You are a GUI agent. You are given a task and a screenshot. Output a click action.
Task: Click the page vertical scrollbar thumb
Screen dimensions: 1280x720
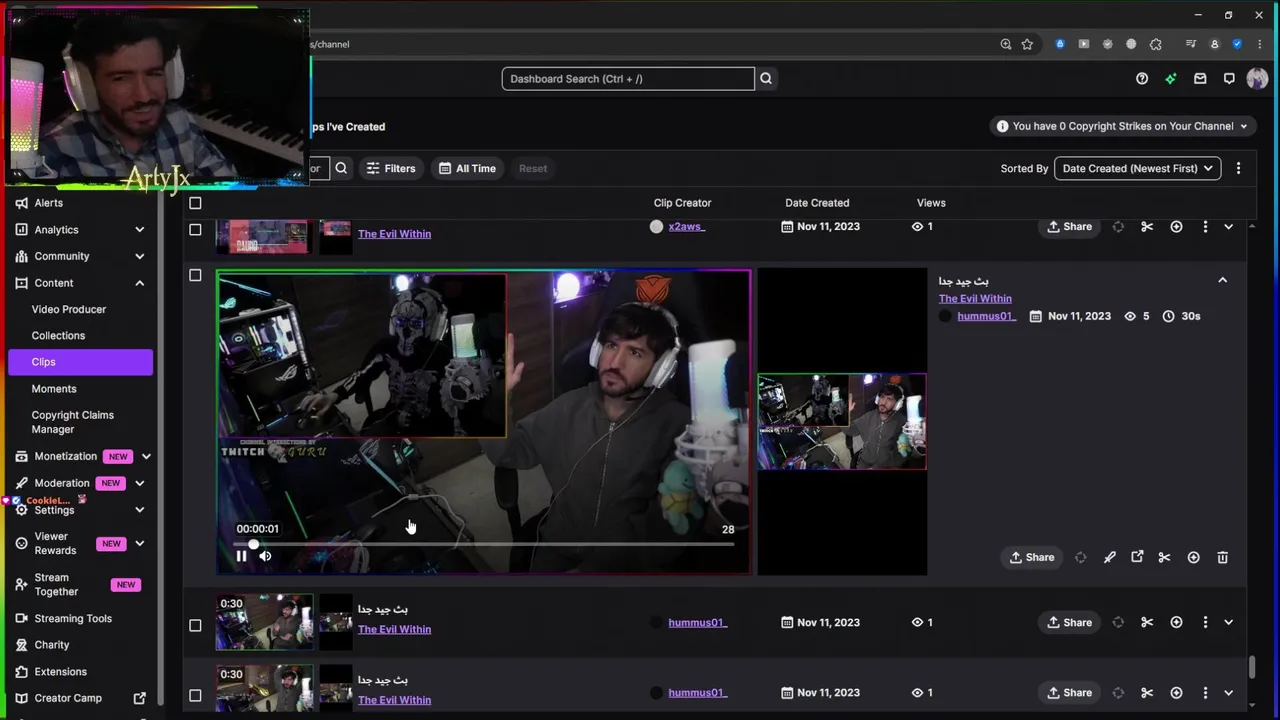click(x=1252, y=668)
